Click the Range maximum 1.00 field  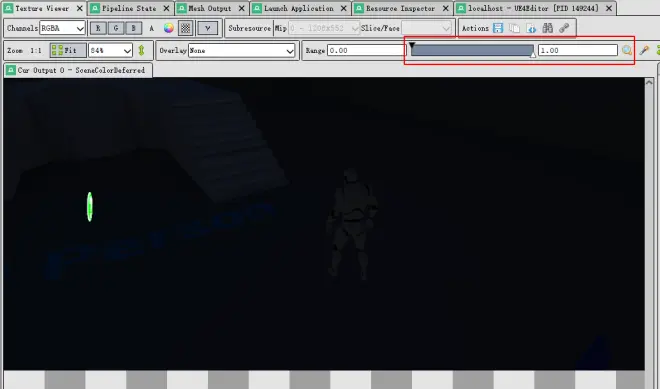click(x=578, y=51)
